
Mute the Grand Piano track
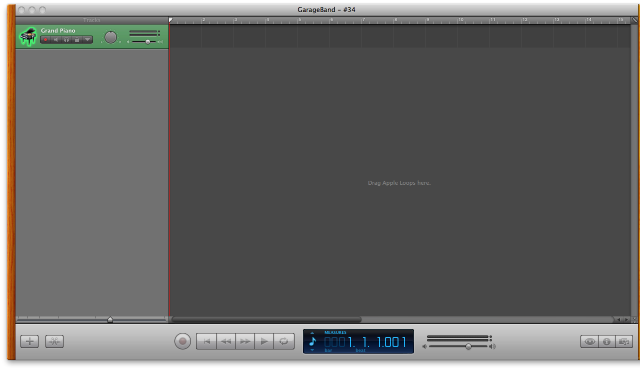(x=56, y=40)
